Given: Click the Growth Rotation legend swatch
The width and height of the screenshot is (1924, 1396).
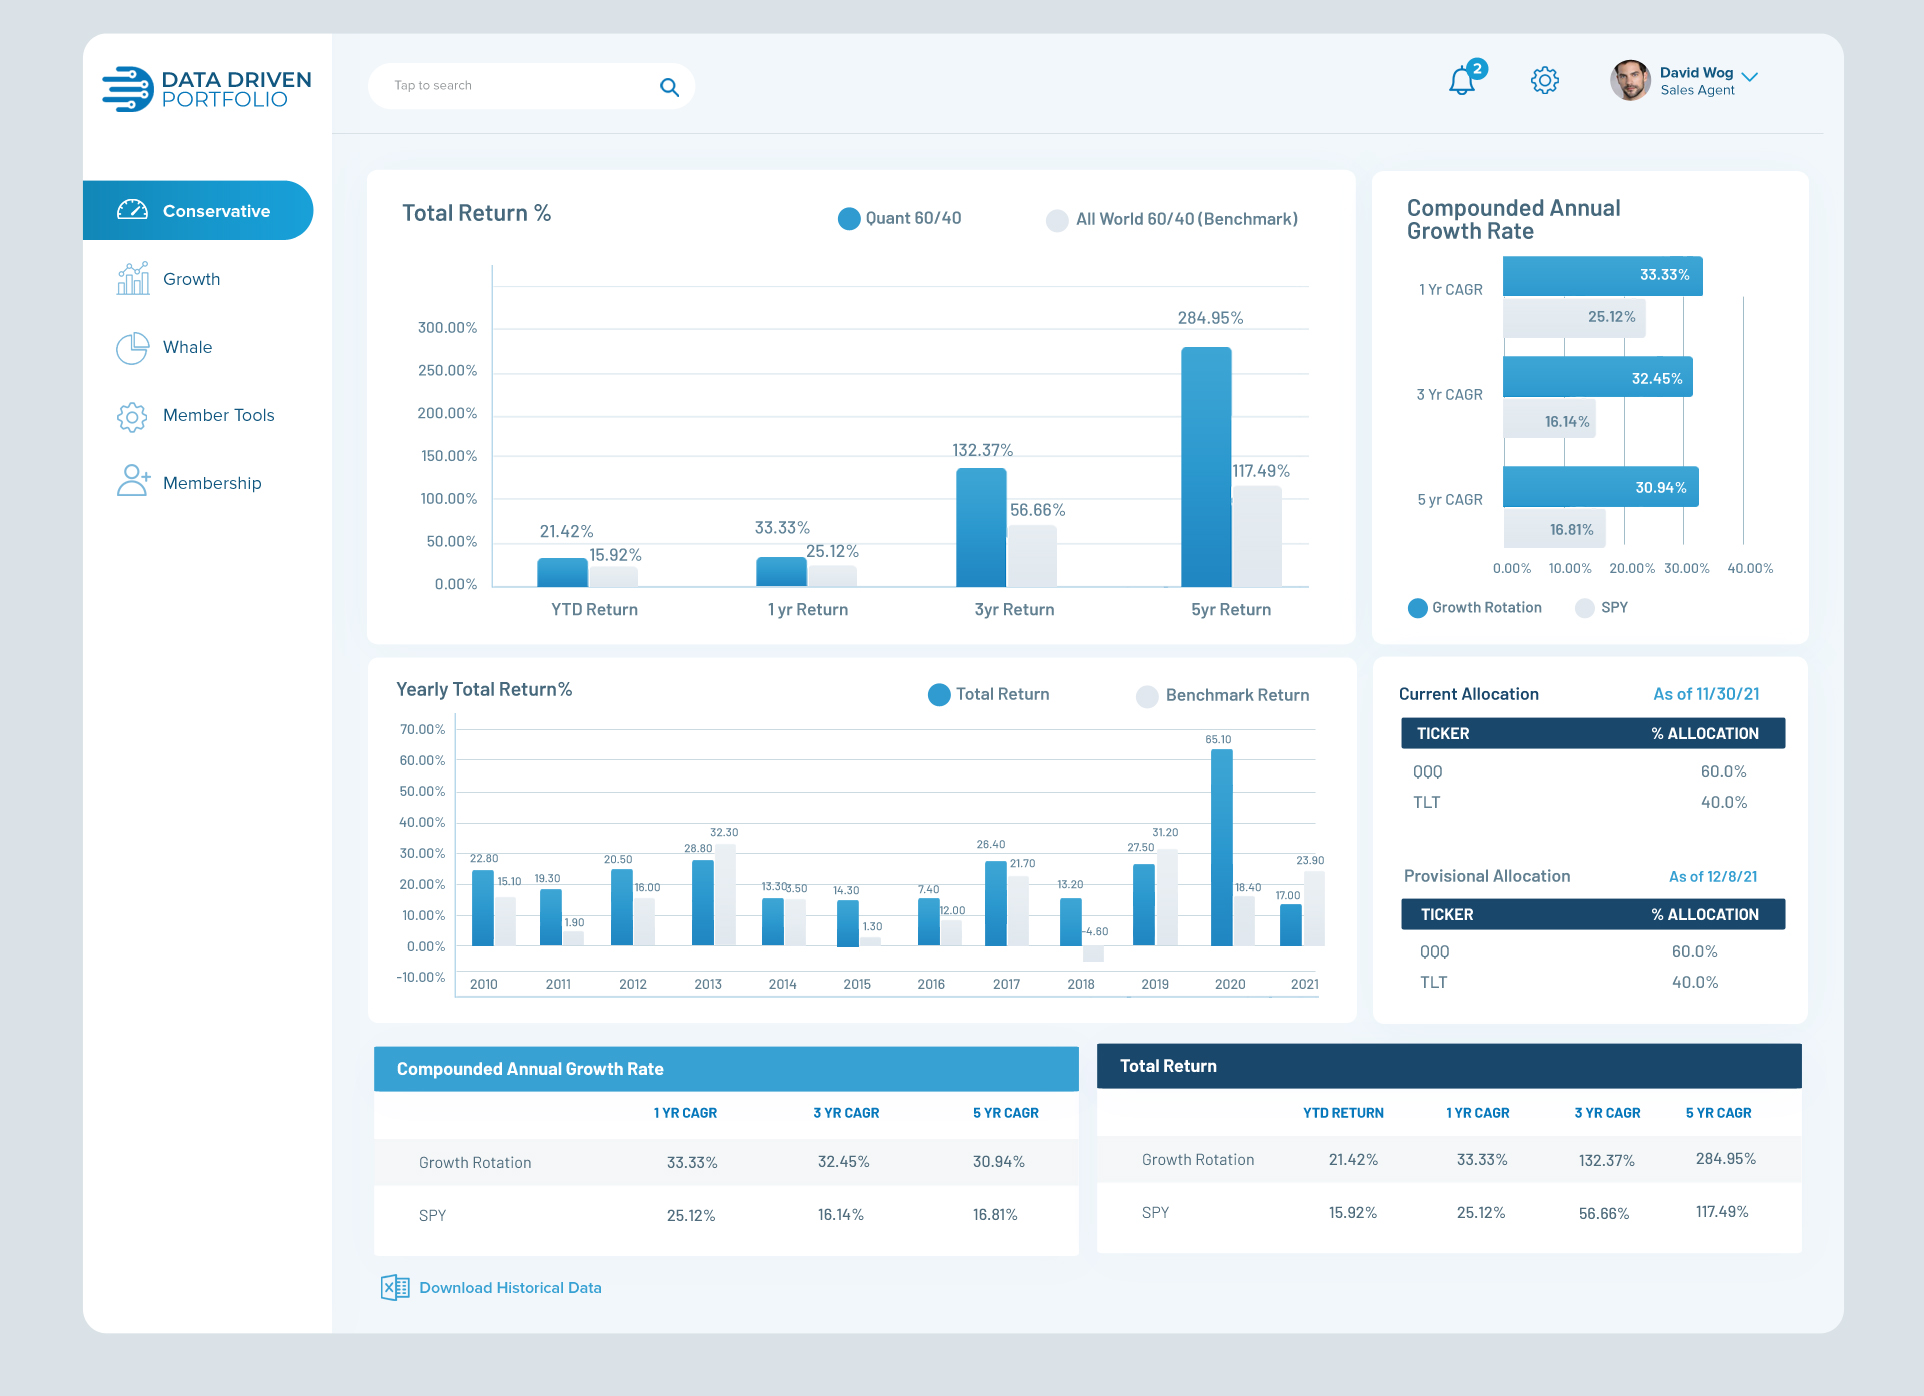Looking at the screenshot, I should click(1417, 608).
